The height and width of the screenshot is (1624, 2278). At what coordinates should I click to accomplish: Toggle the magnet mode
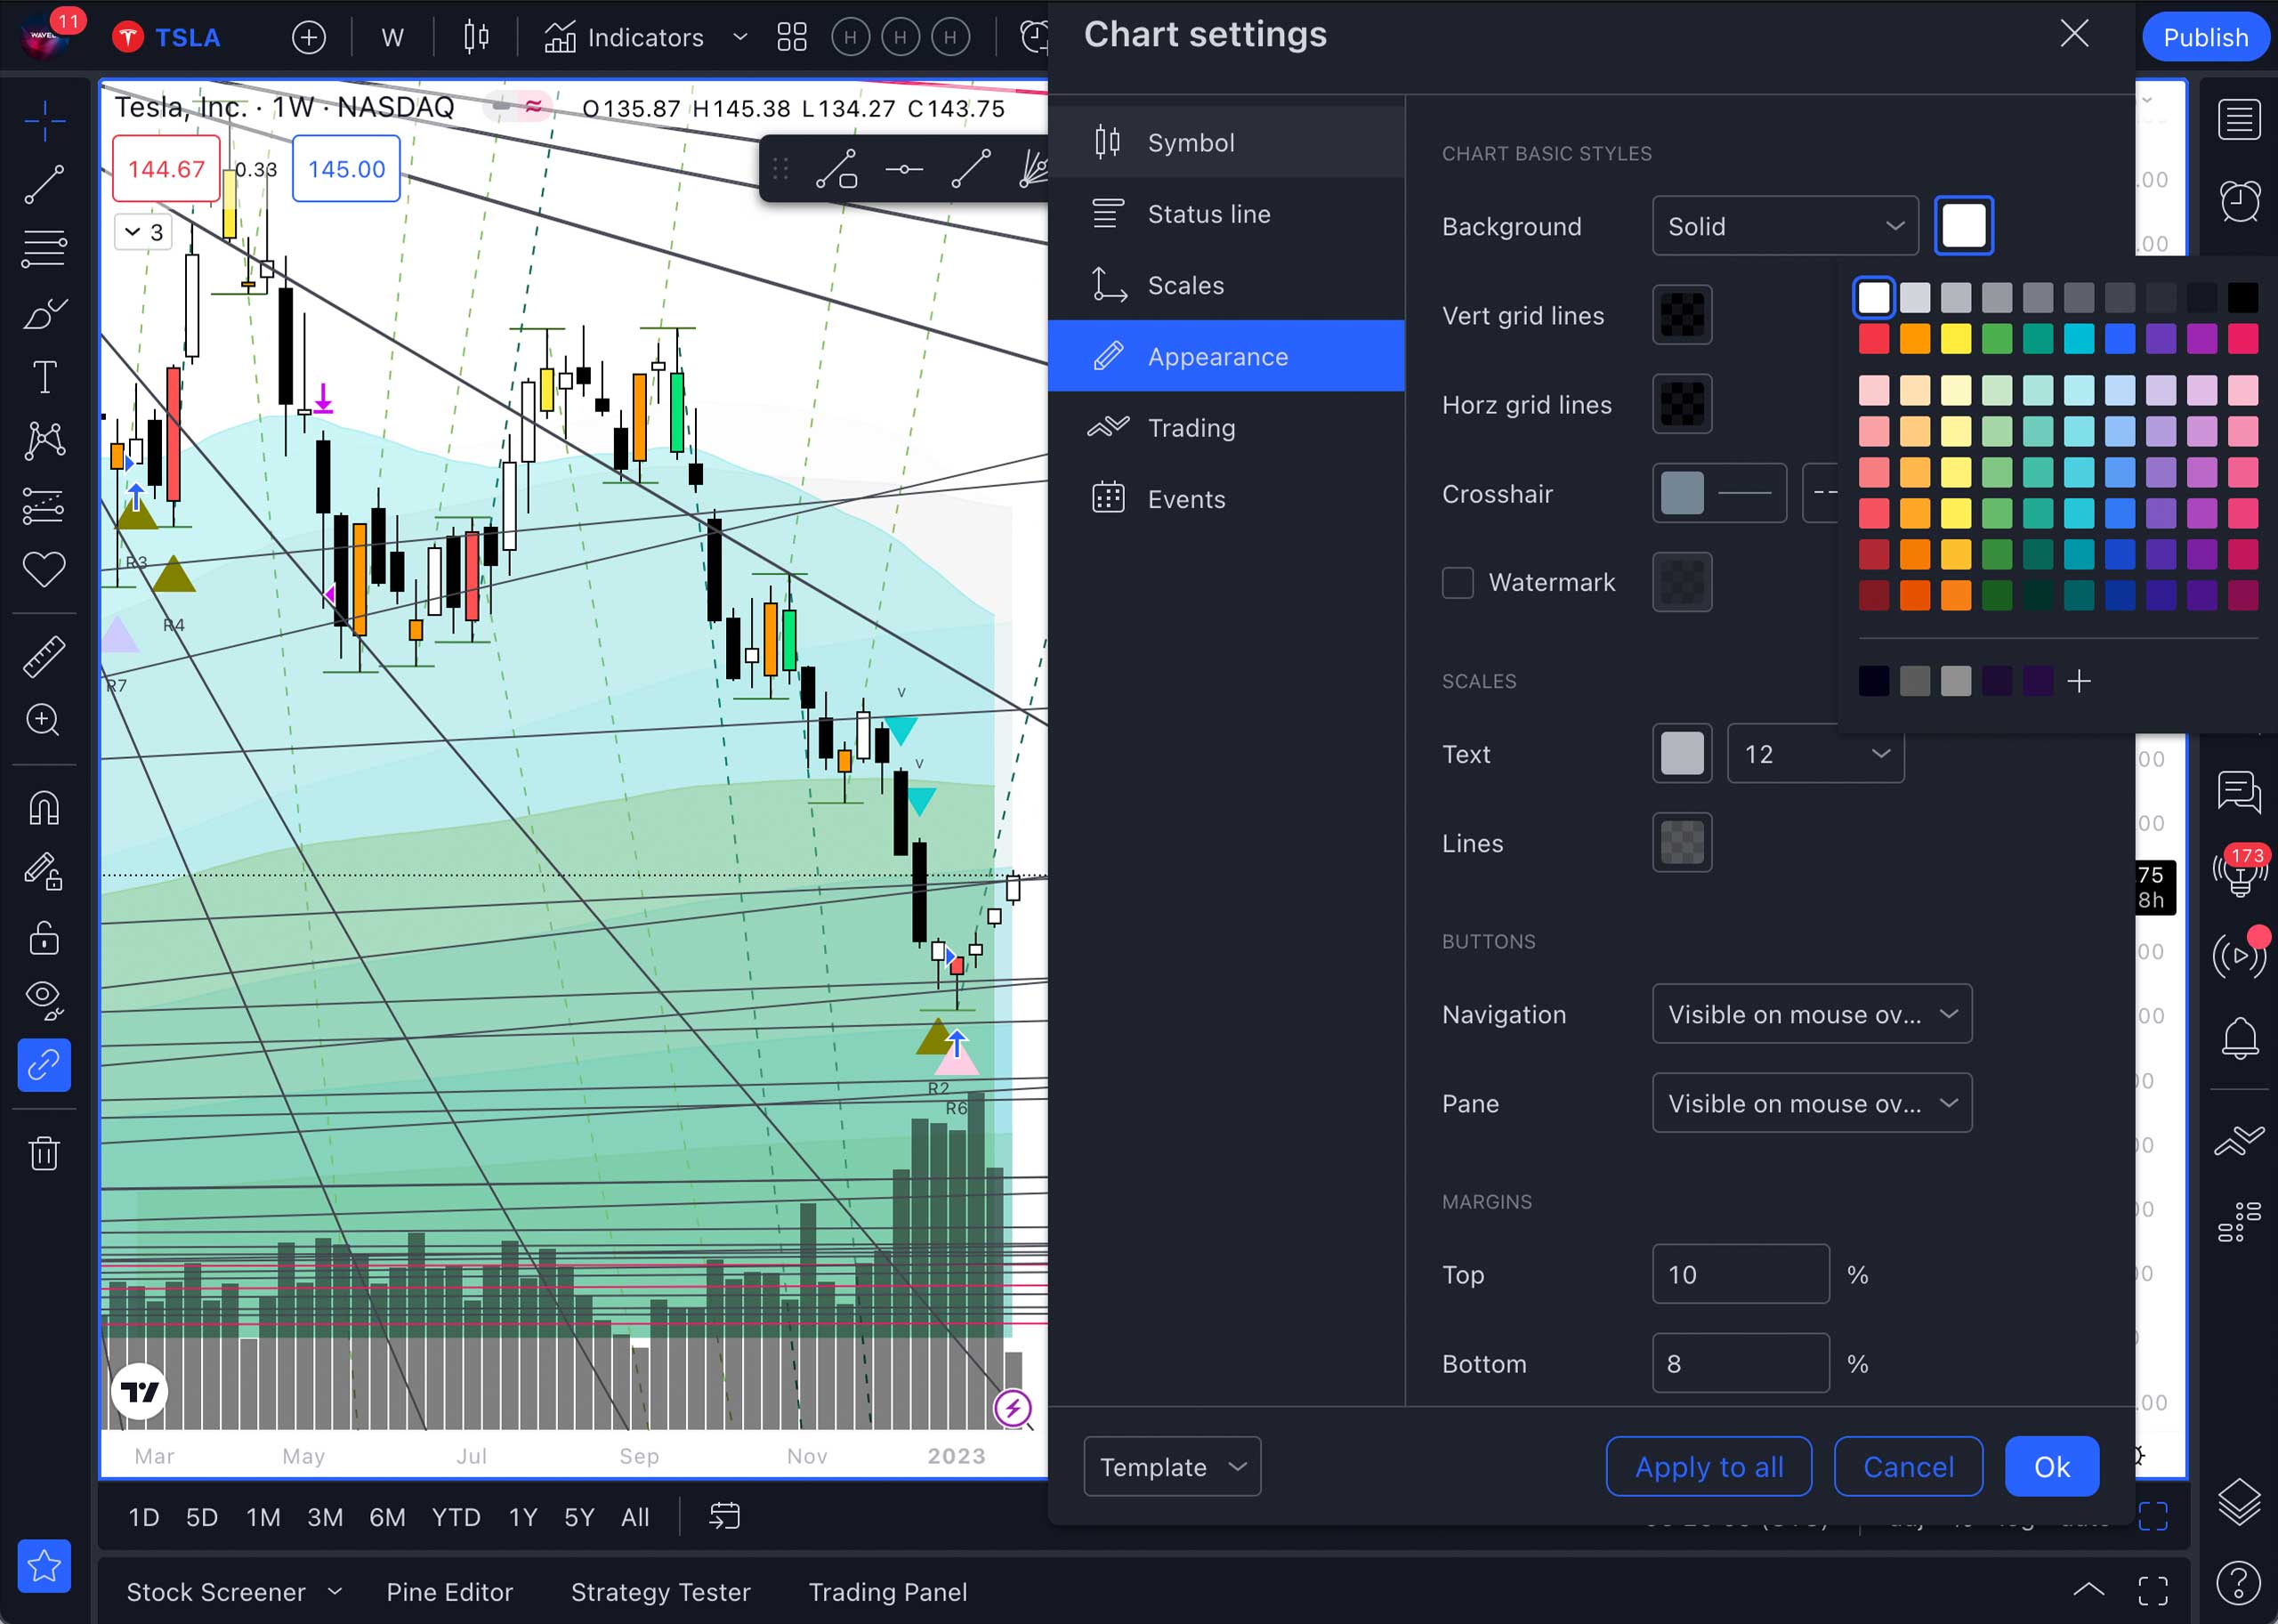click(x=44, y=808)
